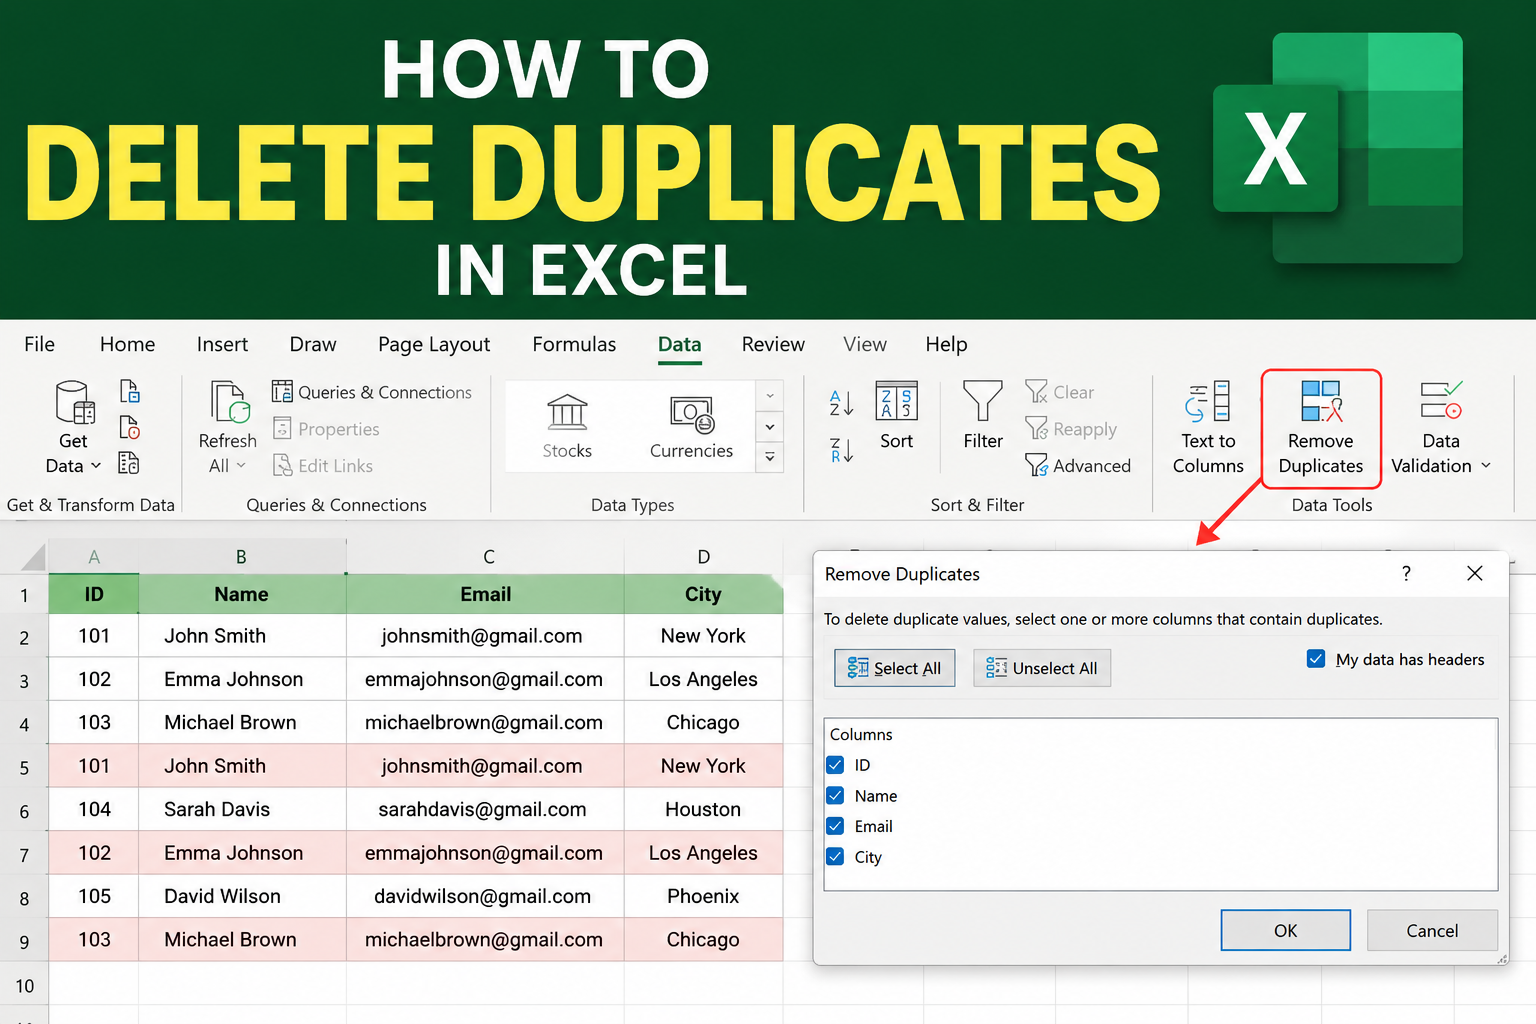Close the Remove Duplicates dialog
Image resolution: width=1536 pixels, height=1024 pixels.
tap(1475, 573)
